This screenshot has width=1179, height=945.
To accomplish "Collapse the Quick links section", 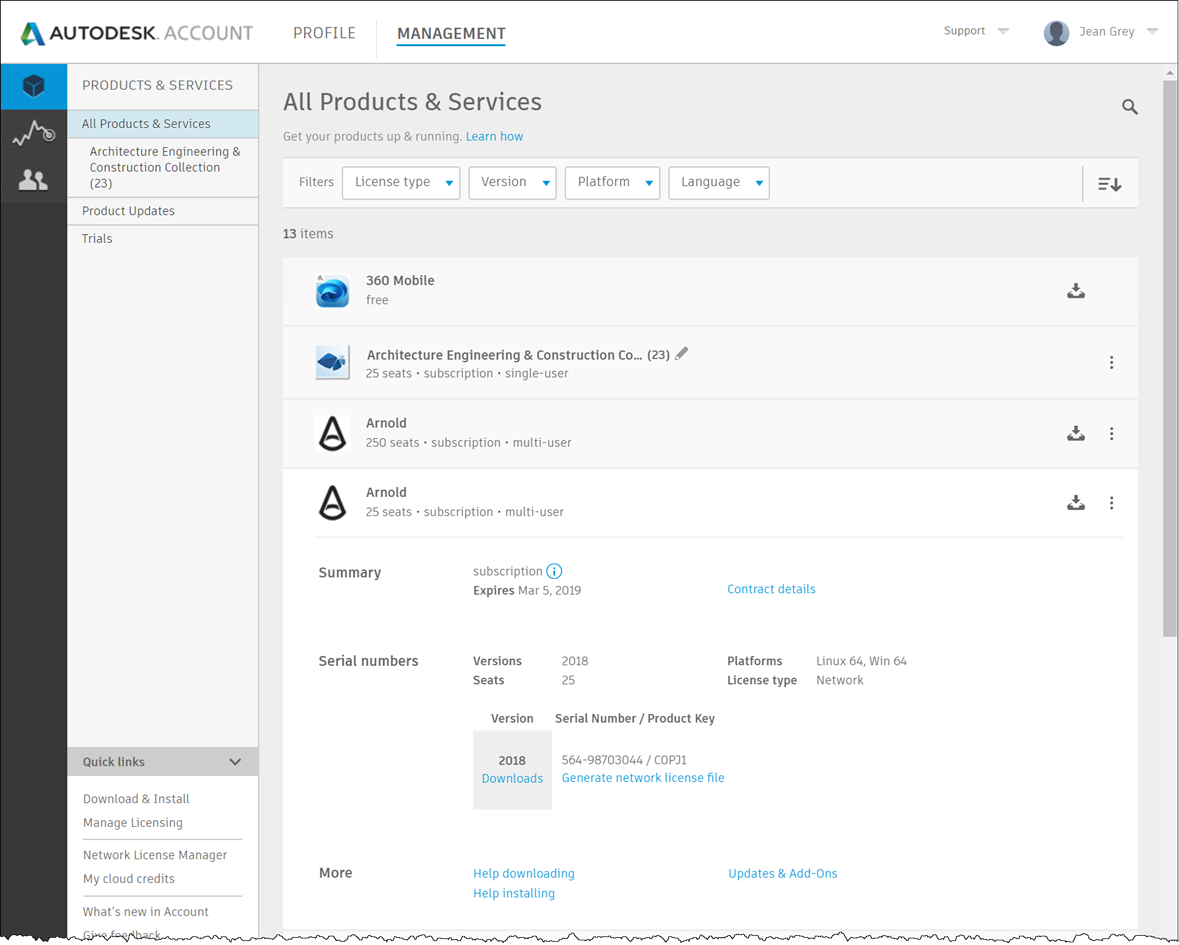I will [235, 762].
